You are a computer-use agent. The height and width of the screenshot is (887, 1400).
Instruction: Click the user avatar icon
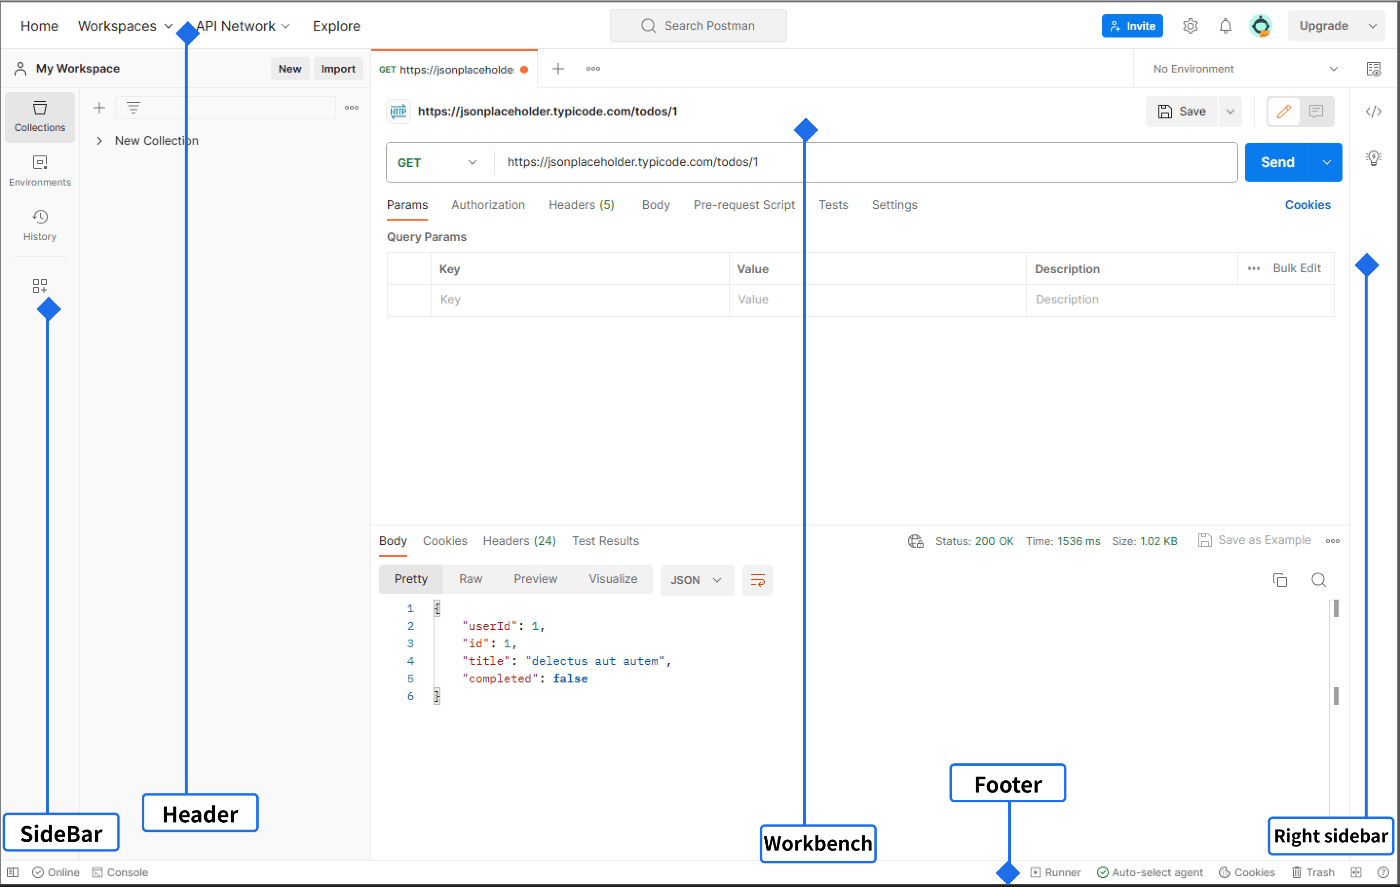(x=1261, y=26)
